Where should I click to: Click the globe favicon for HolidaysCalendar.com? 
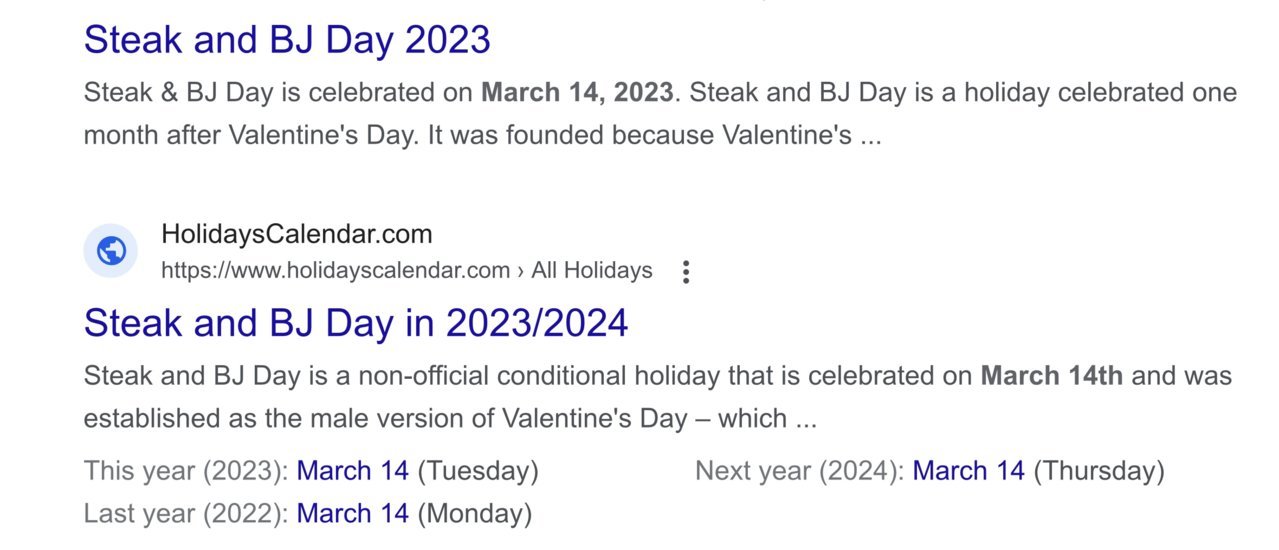click(x=111, y=251)
